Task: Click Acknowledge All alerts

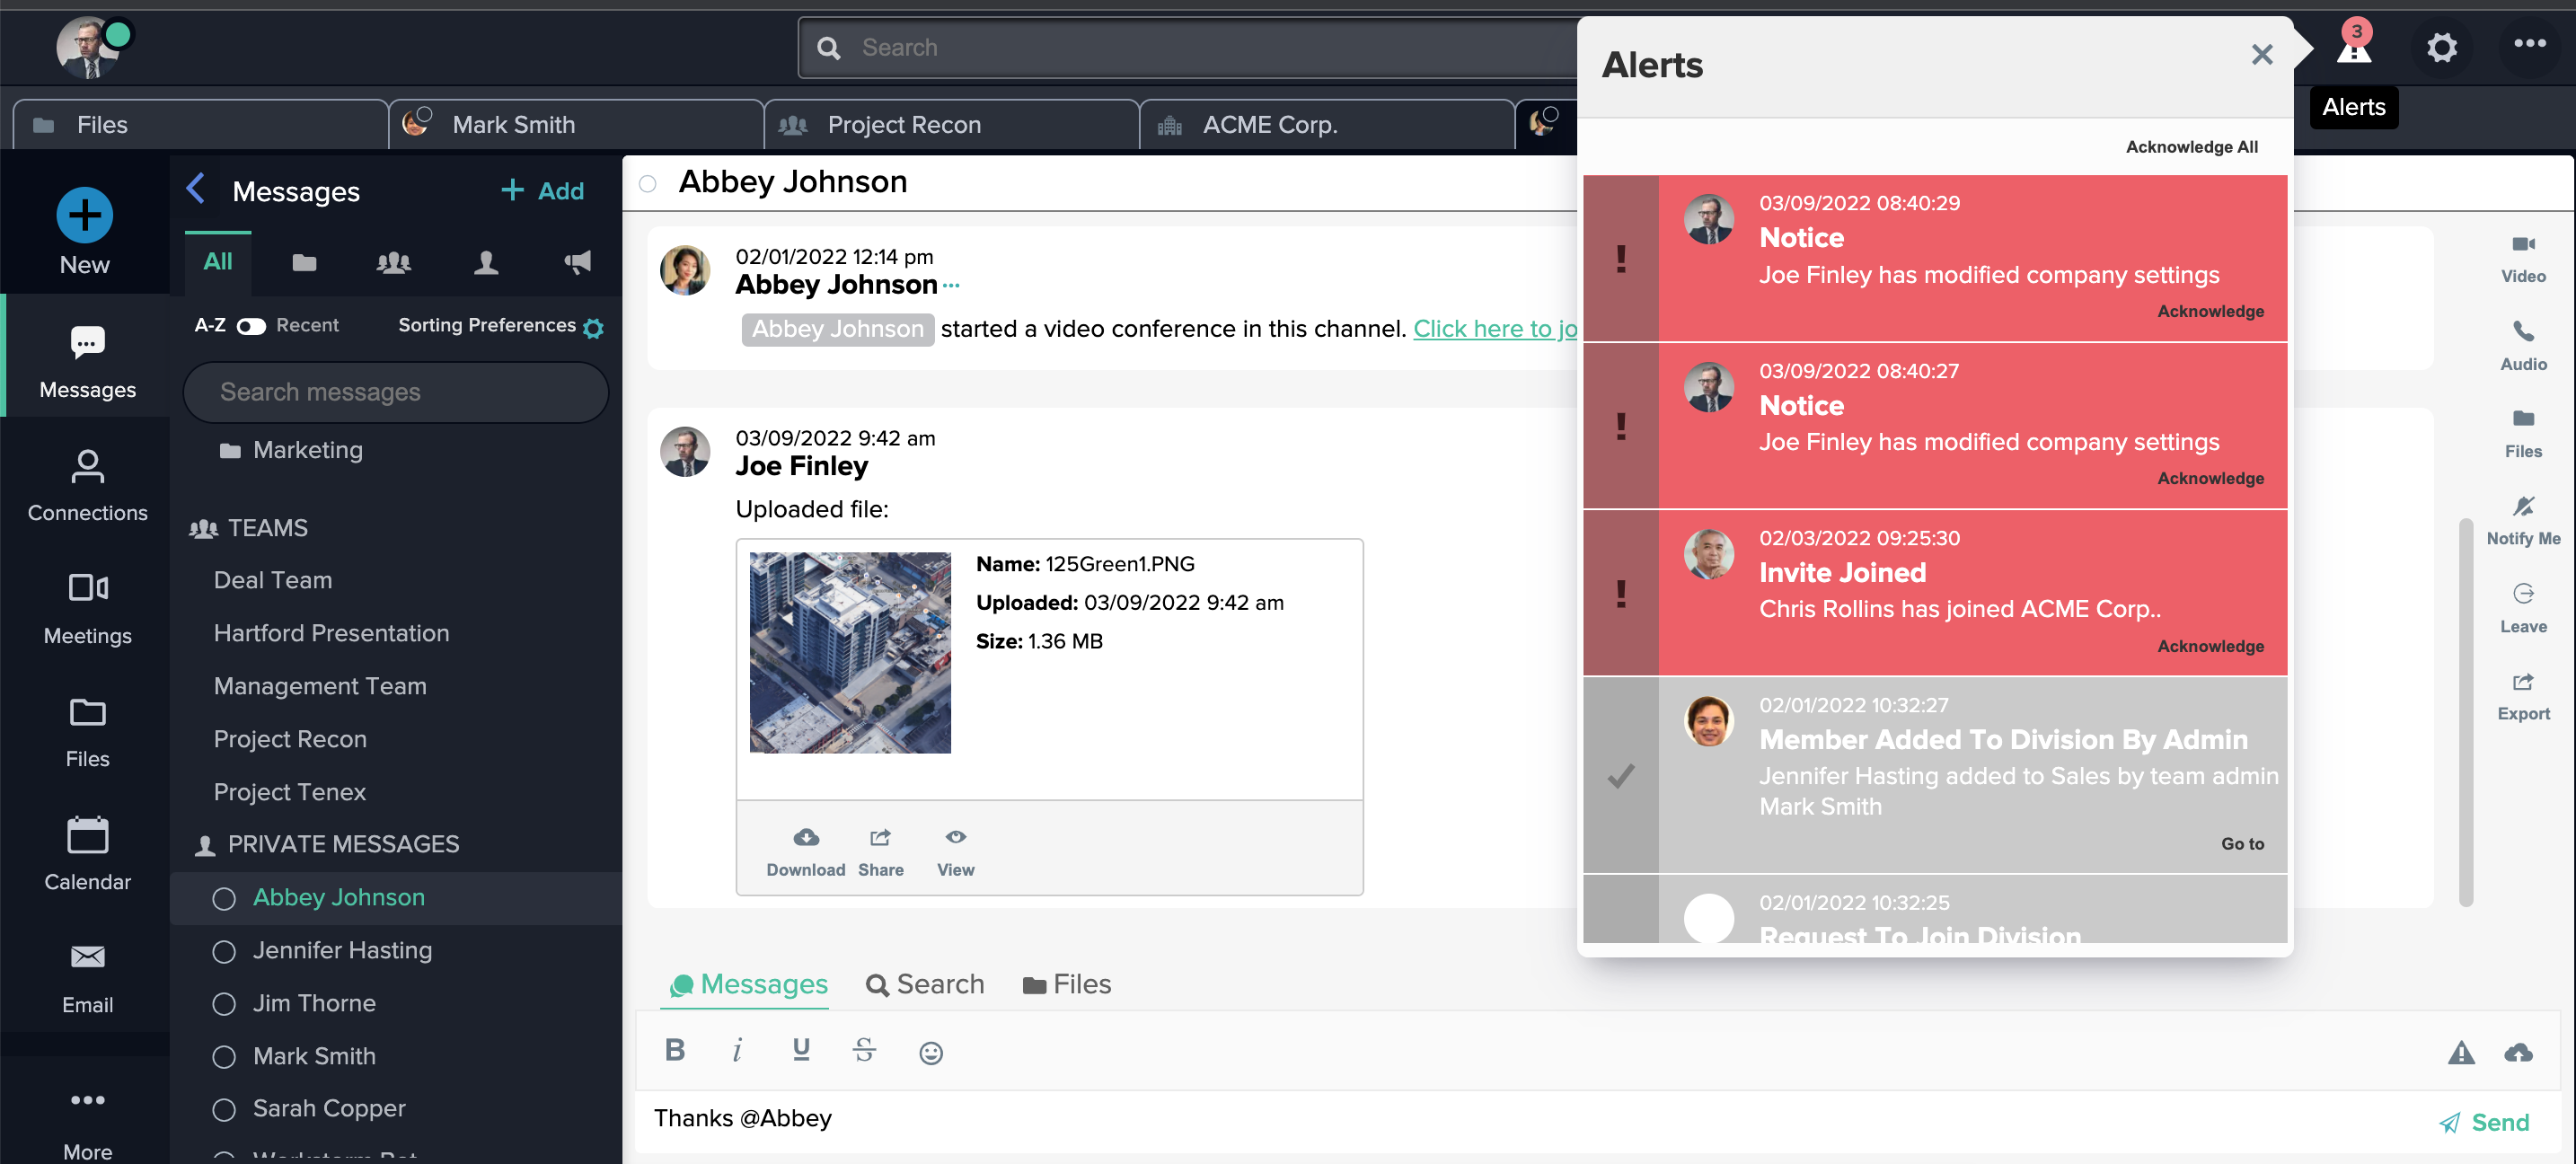Action: pos(2191,147)
